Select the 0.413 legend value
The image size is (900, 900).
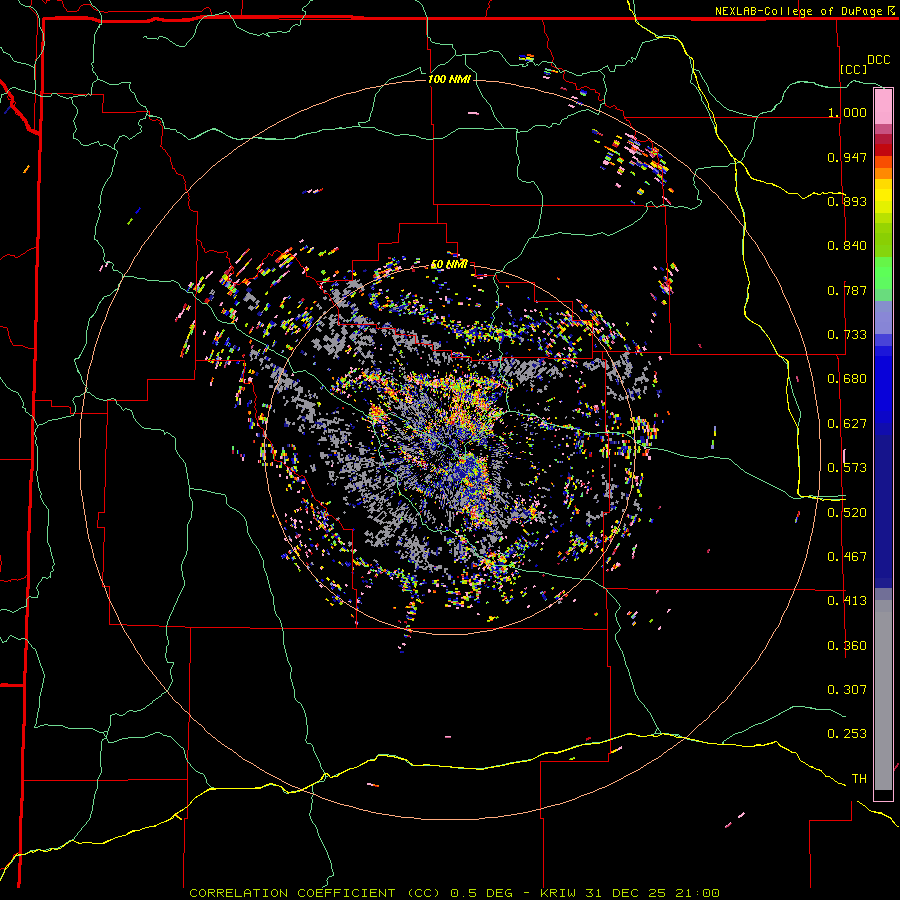tap(847, 601)
